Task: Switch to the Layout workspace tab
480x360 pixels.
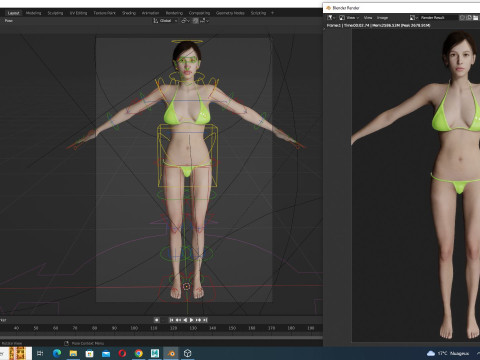Action: click(13, 13)
